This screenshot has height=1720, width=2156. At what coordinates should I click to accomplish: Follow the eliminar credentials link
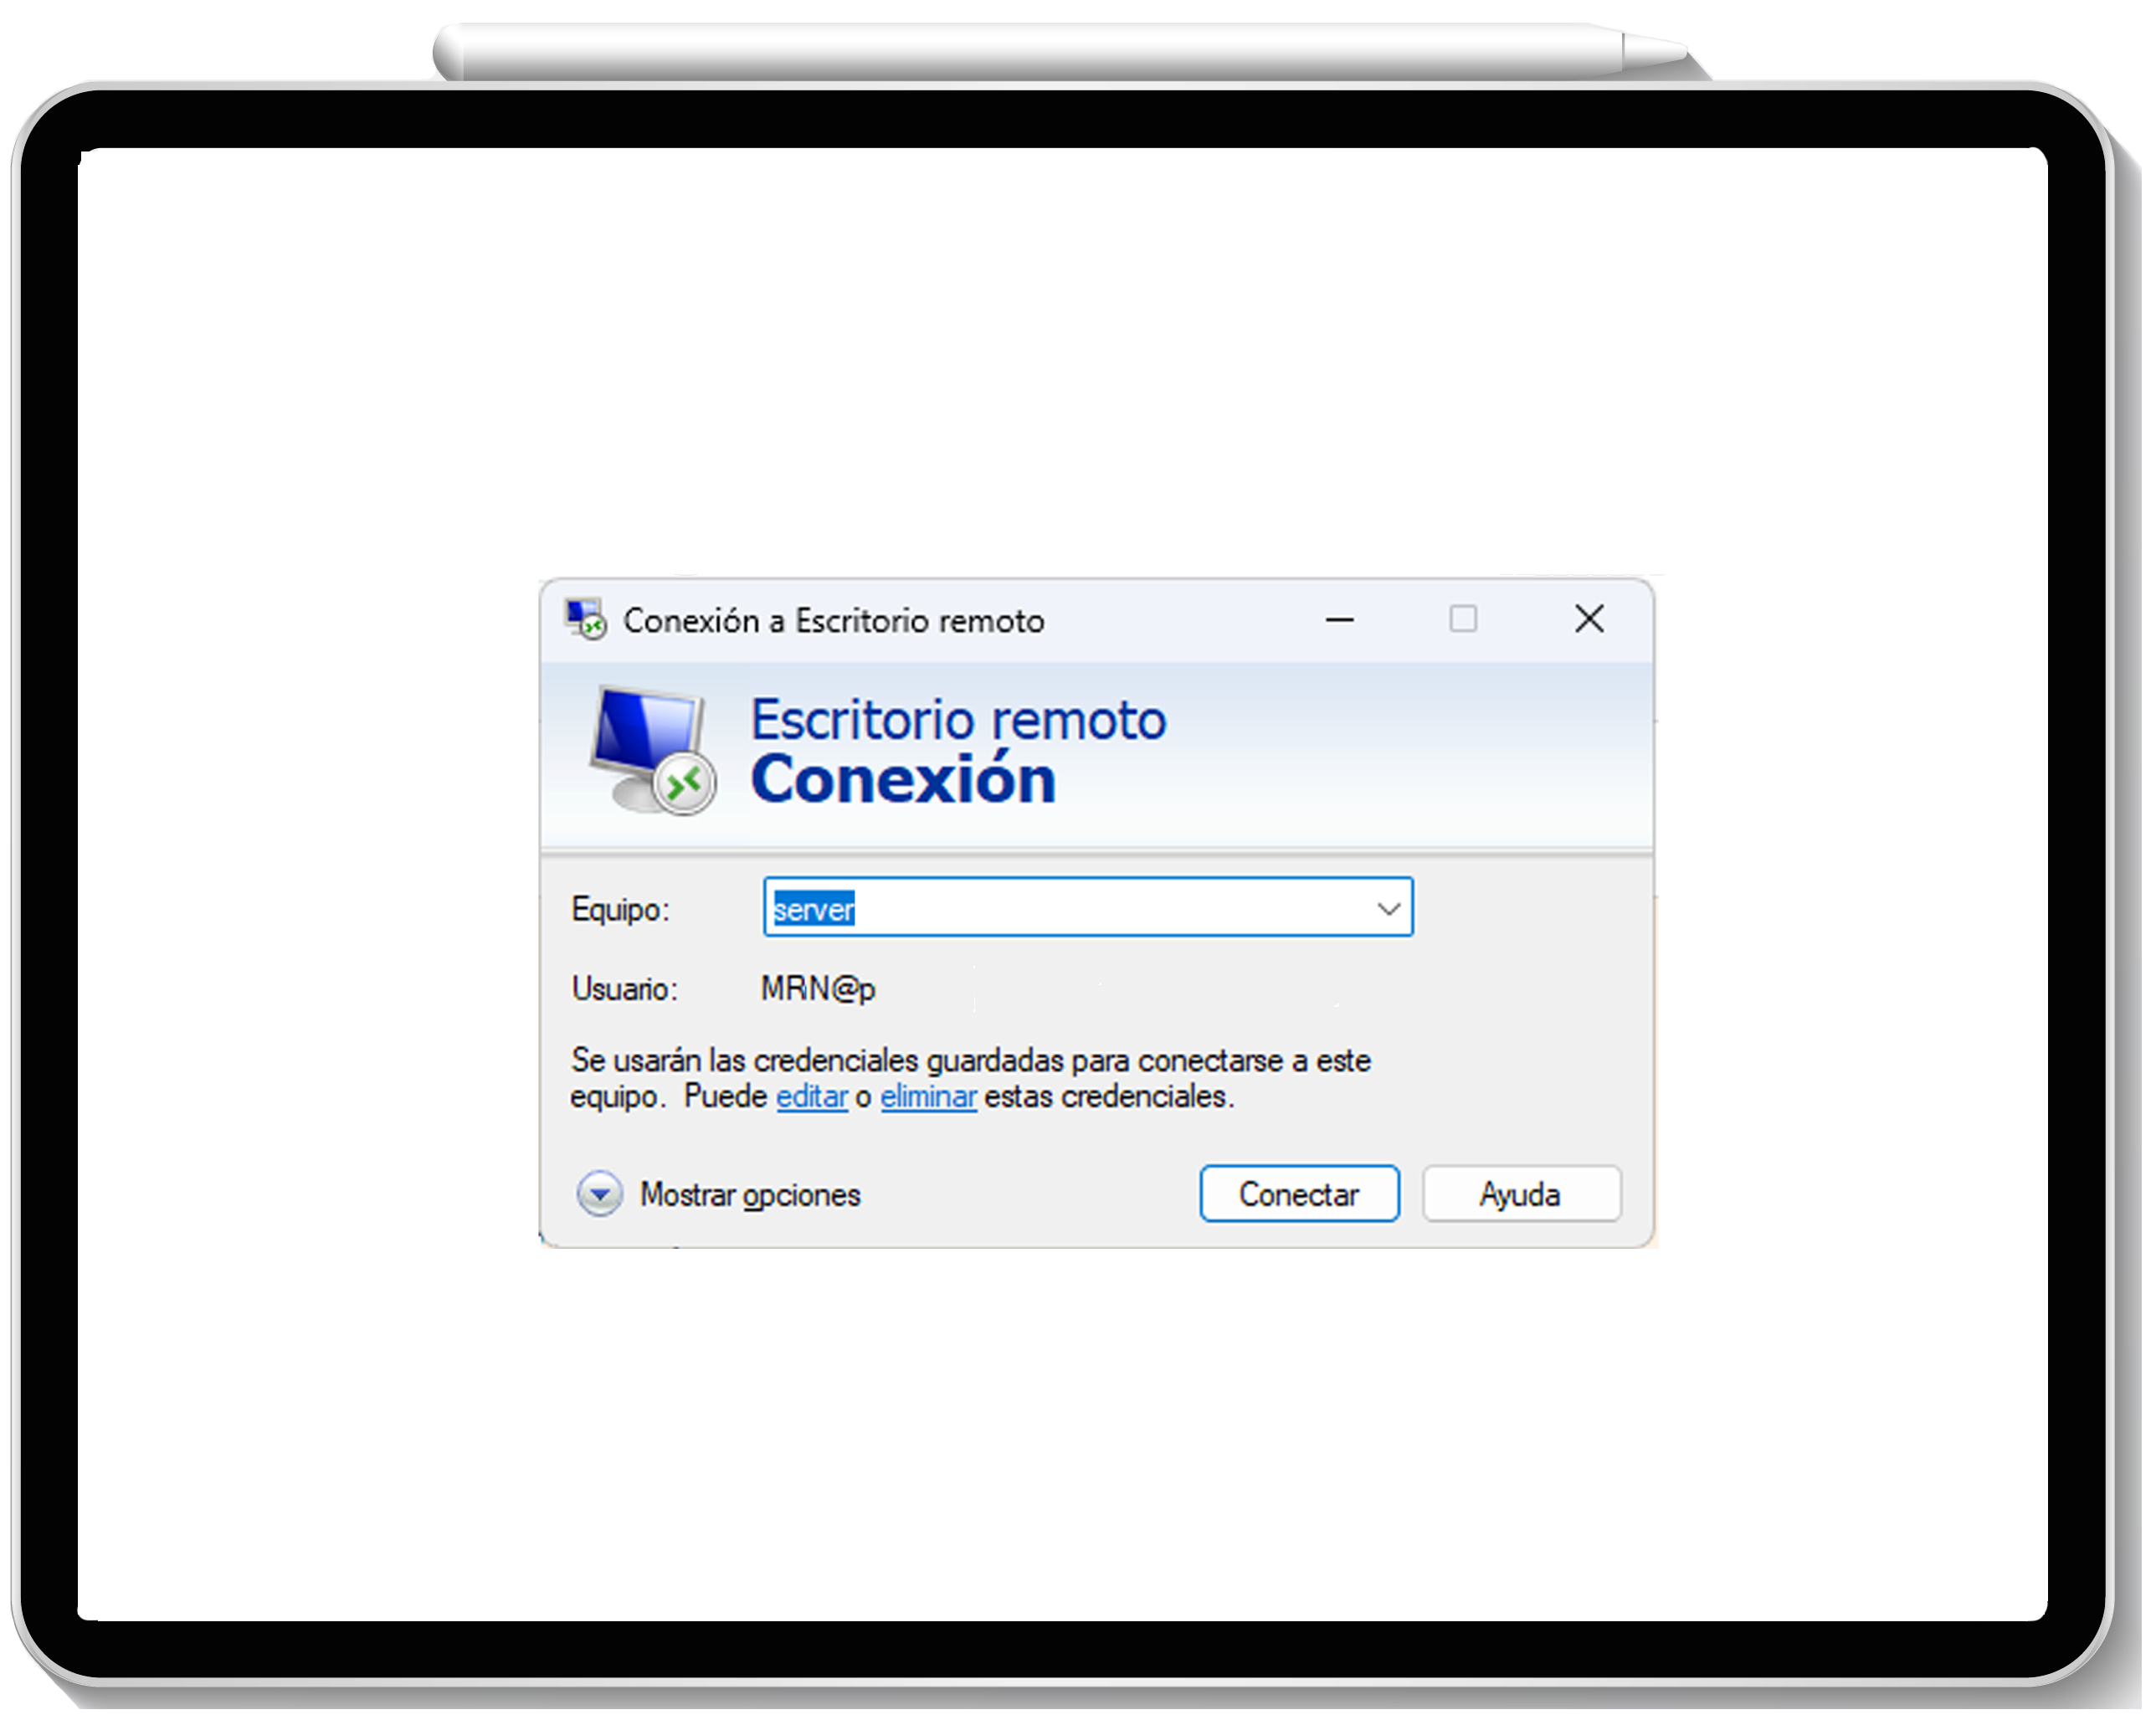tap(928, 1097)
